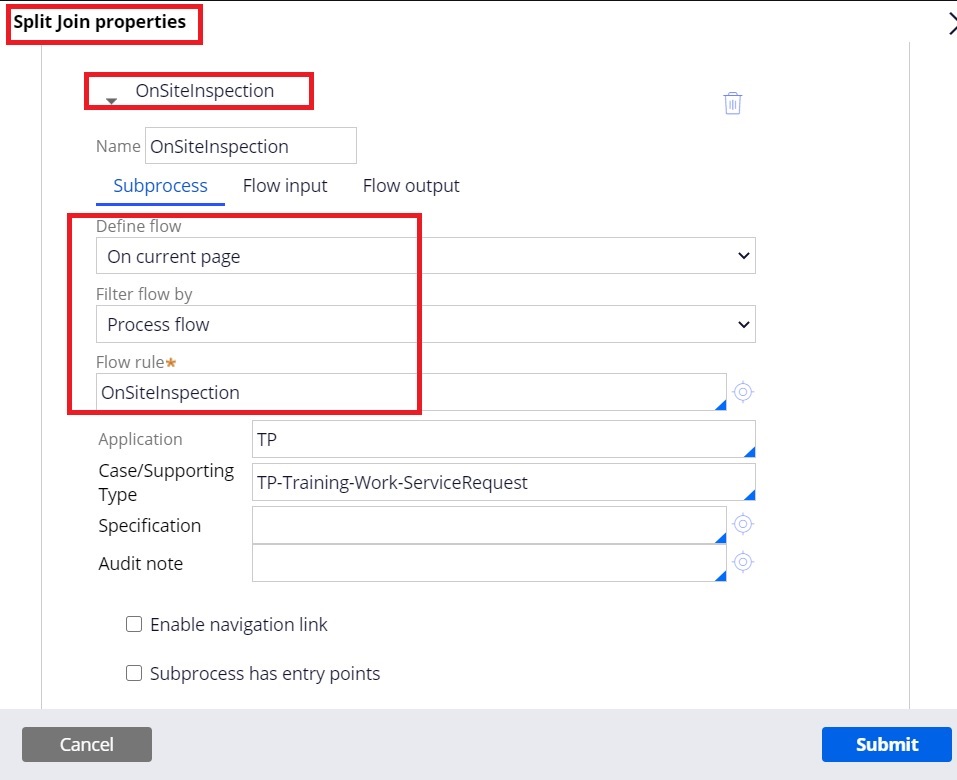Screen dimensions: 957x780
Task: Enable the navigation link checkbox
Action: click(x=134, y=624)
